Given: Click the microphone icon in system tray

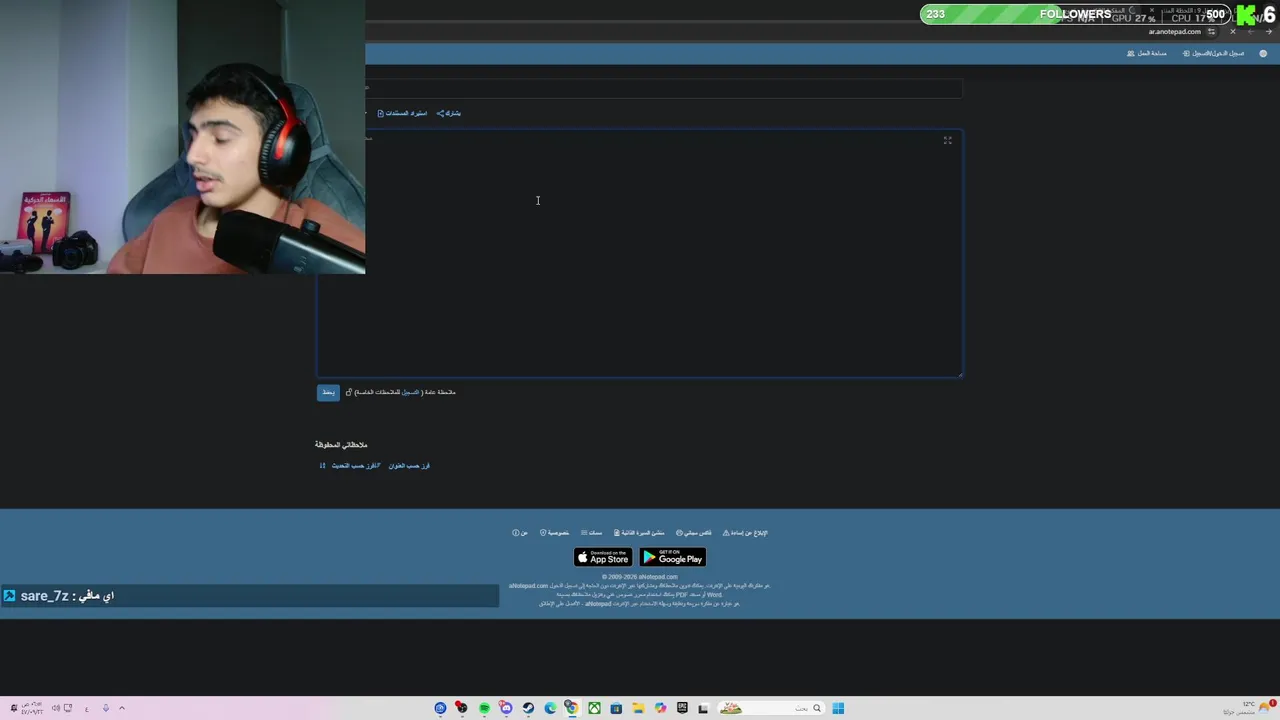Looking at the screenshot, I should [106, 708].
